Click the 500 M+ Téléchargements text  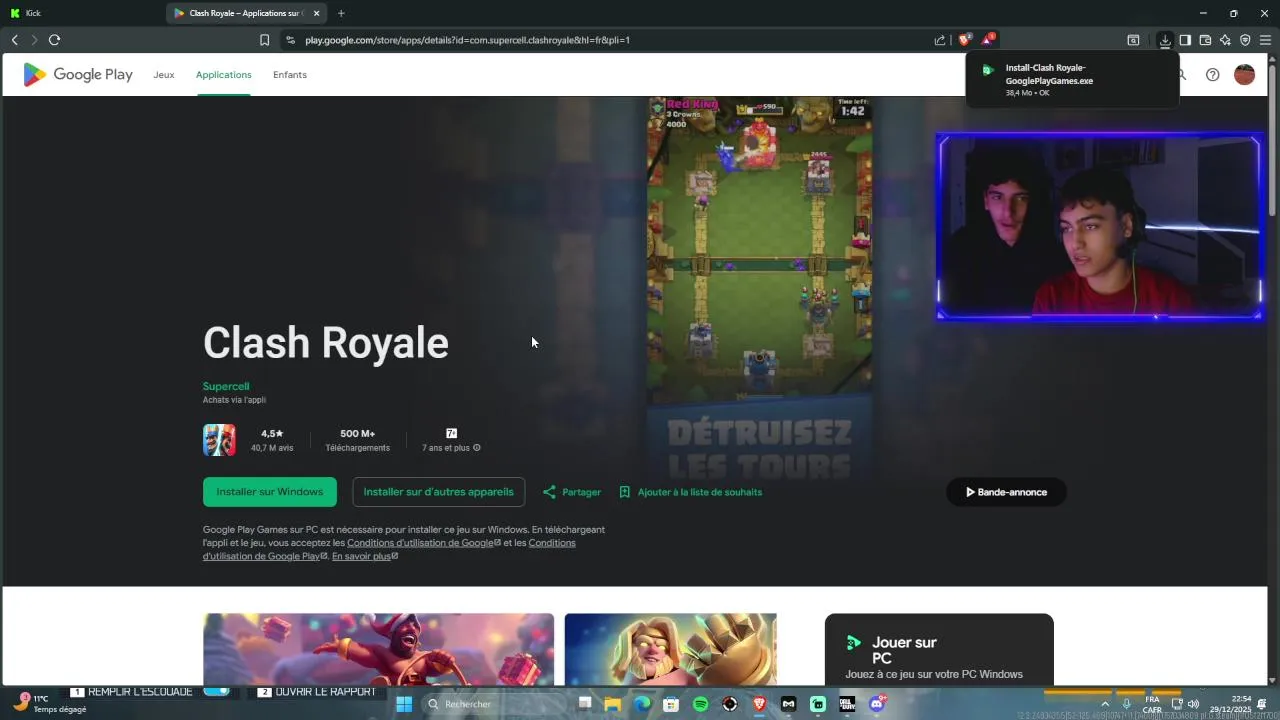click(357, 440)
